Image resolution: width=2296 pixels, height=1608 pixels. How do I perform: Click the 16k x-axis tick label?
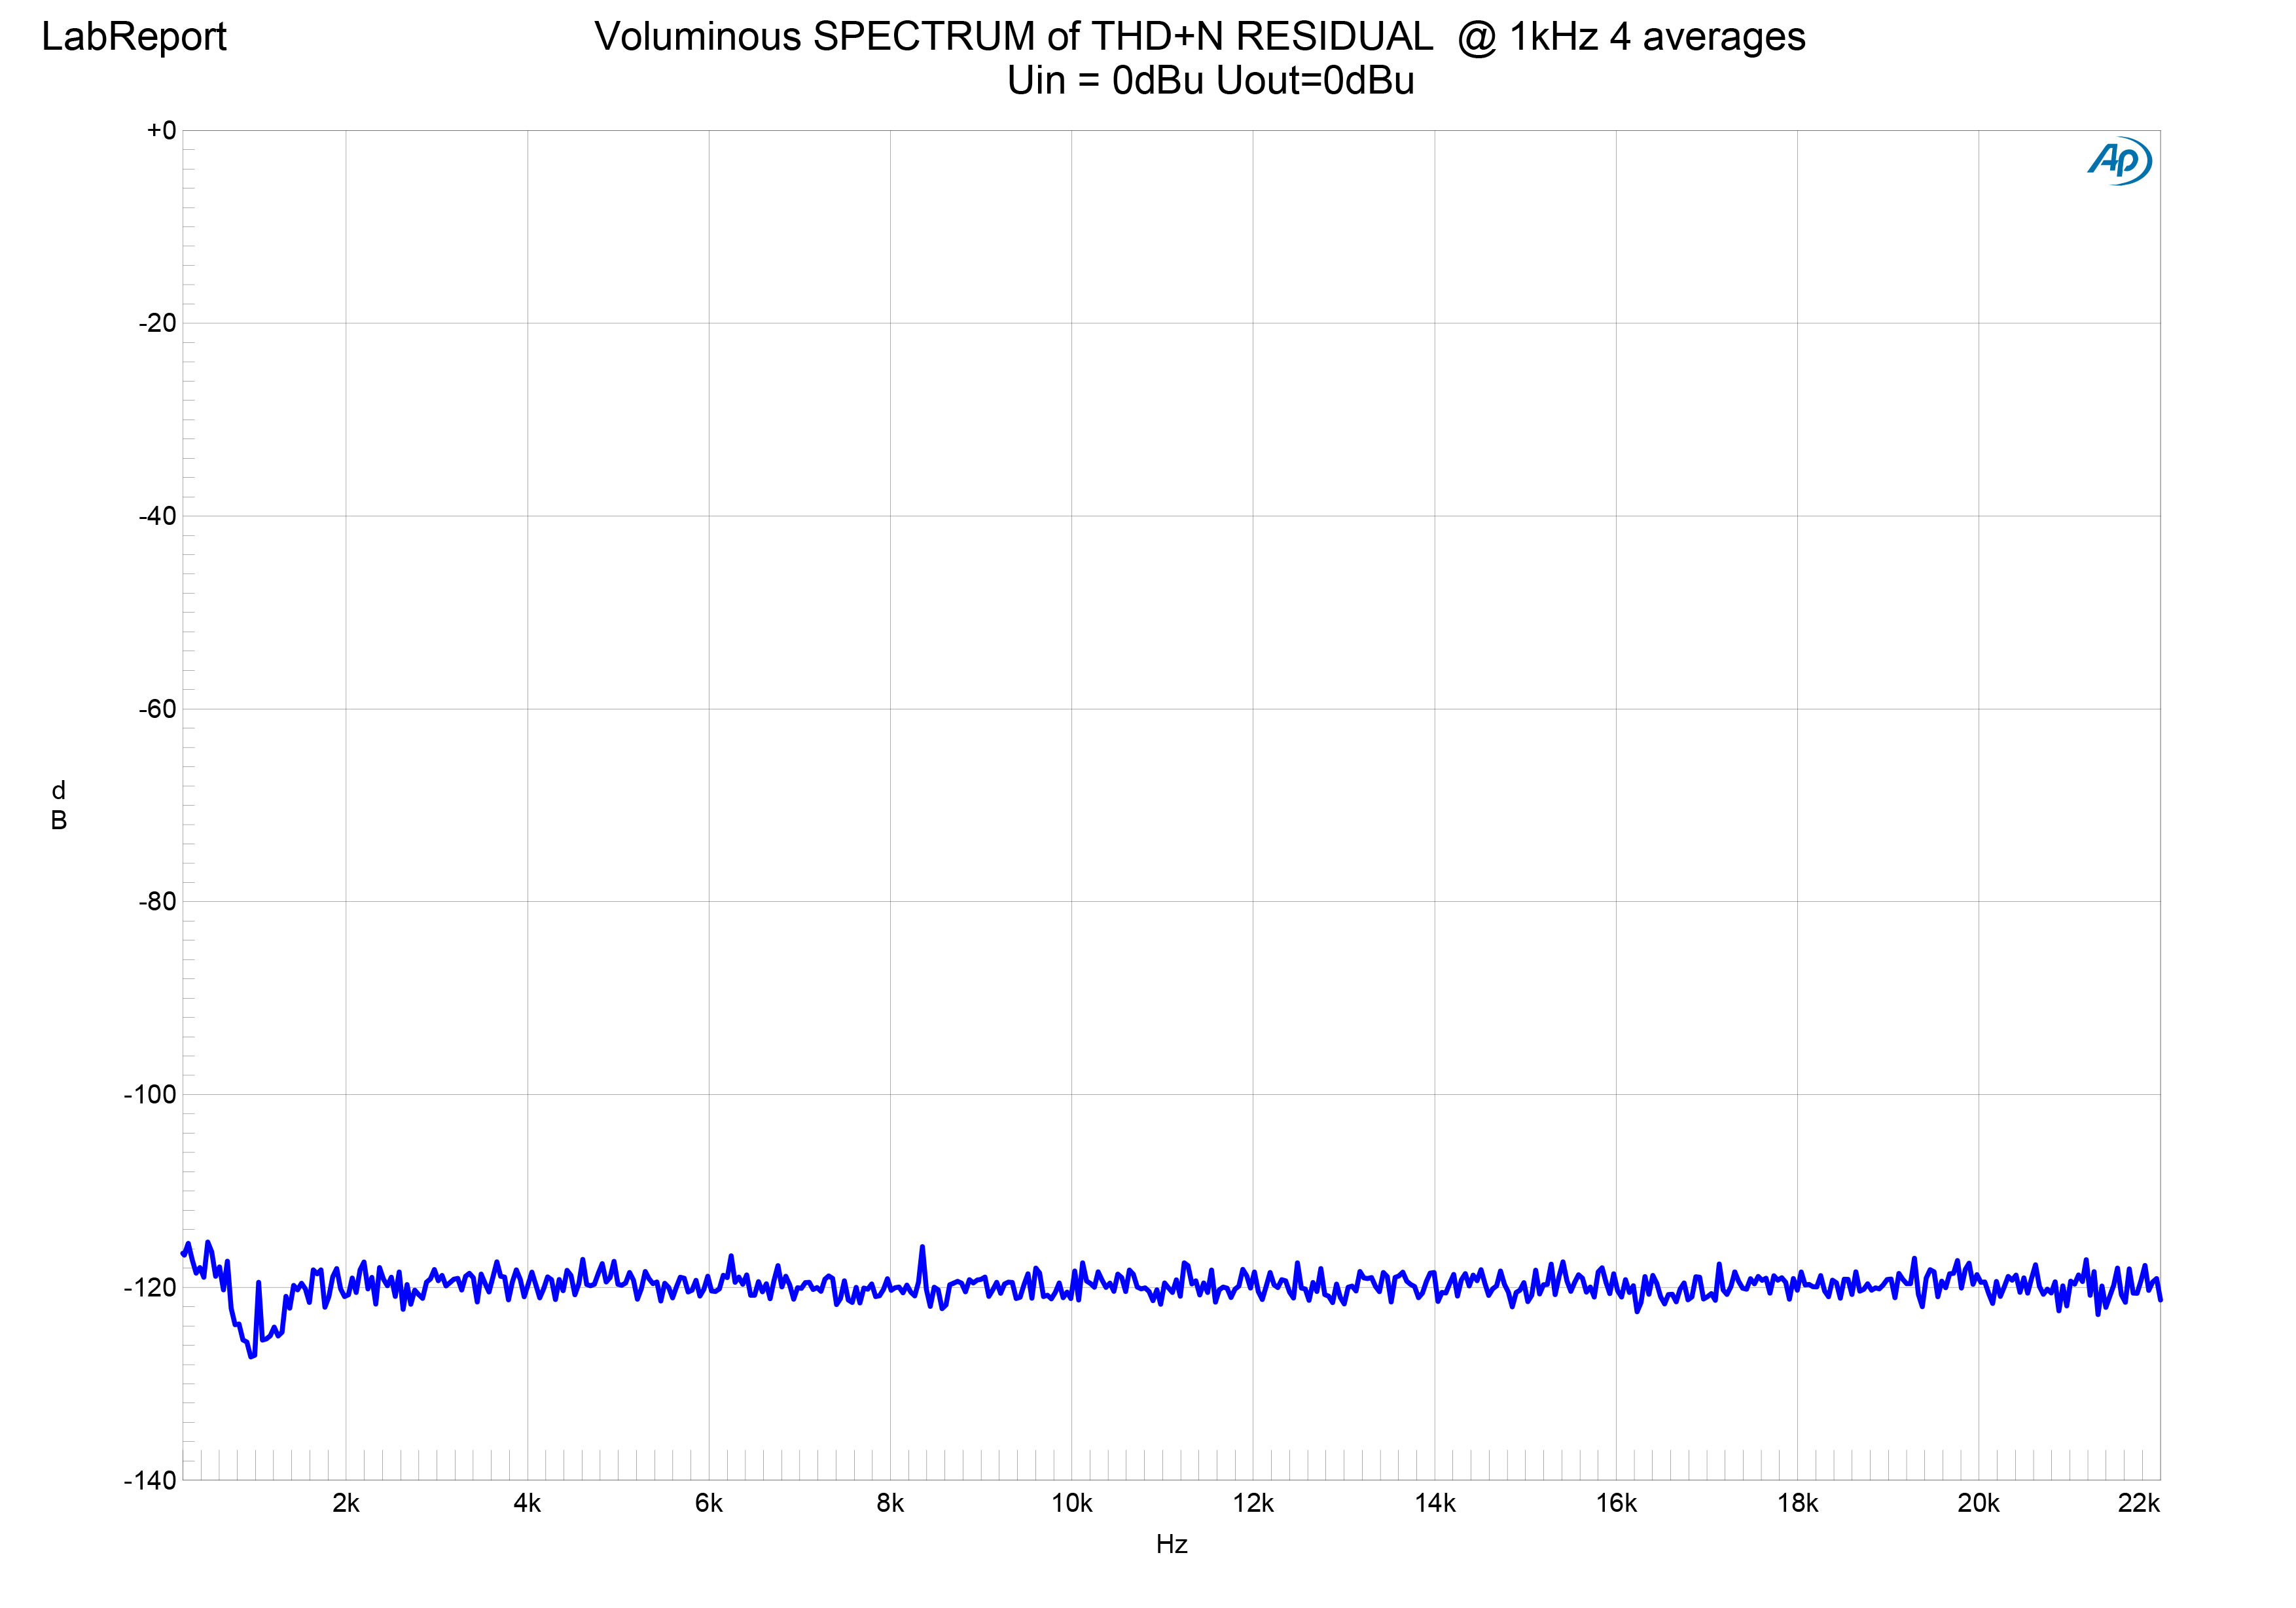[x=1616, y=1504]
